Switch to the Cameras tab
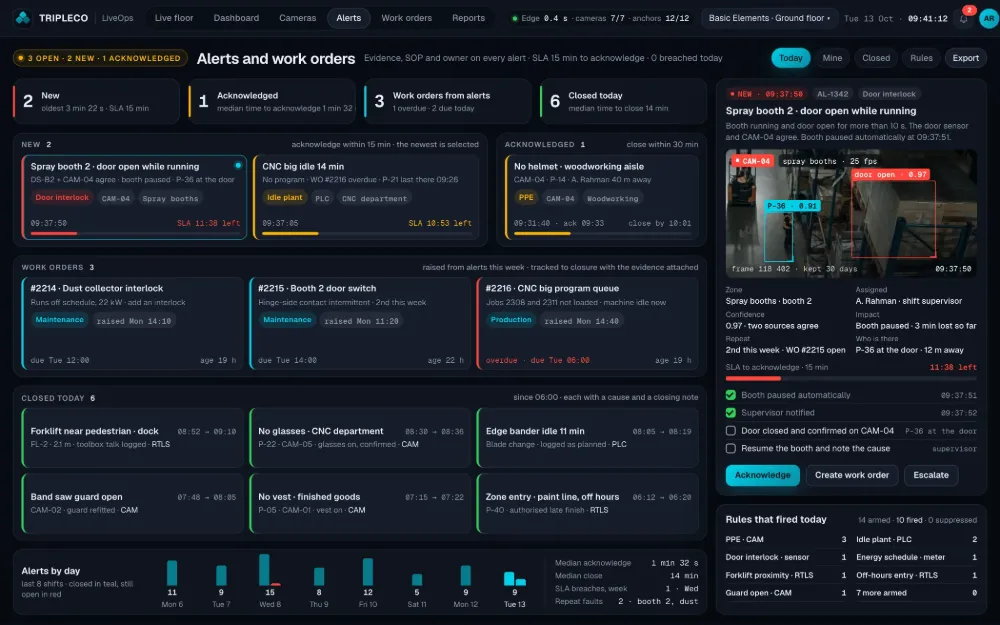The height and width of the screenshot is (625, 1000). click(297, 18)
